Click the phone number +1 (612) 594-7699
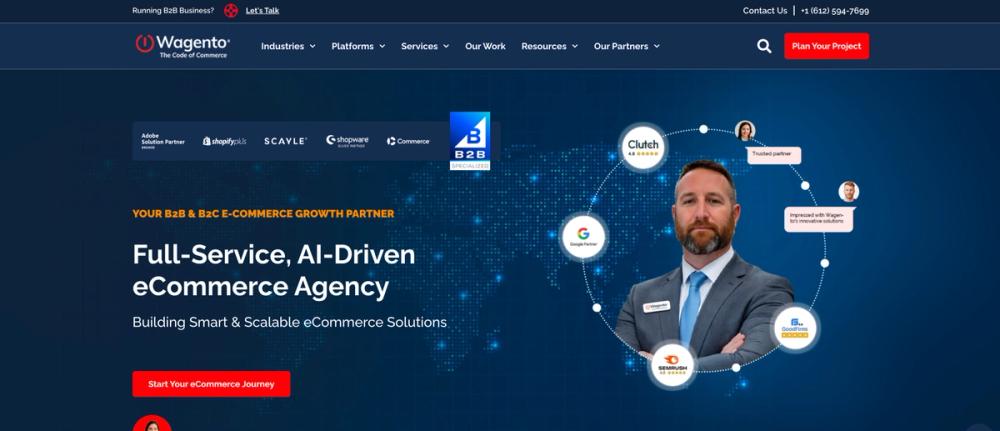The image size is (1000, 431). pyautogui.click(x=835, y=10)
